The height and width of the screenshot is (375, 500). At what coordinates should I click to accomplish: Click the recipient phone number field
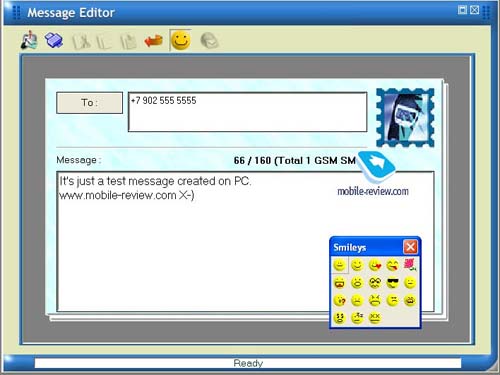pos(248,112)
